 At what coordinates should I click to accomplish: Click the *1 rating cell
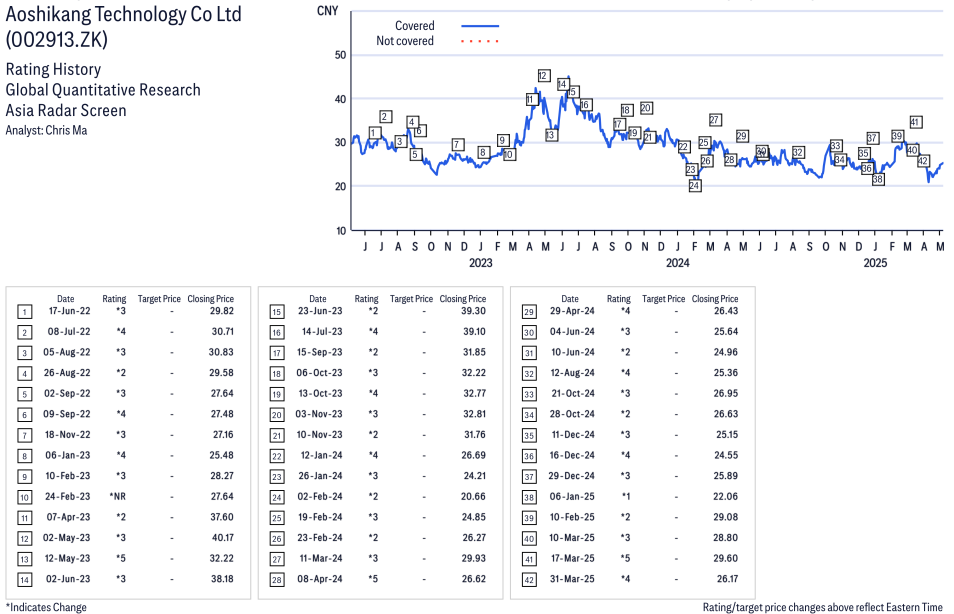[625, 497]
